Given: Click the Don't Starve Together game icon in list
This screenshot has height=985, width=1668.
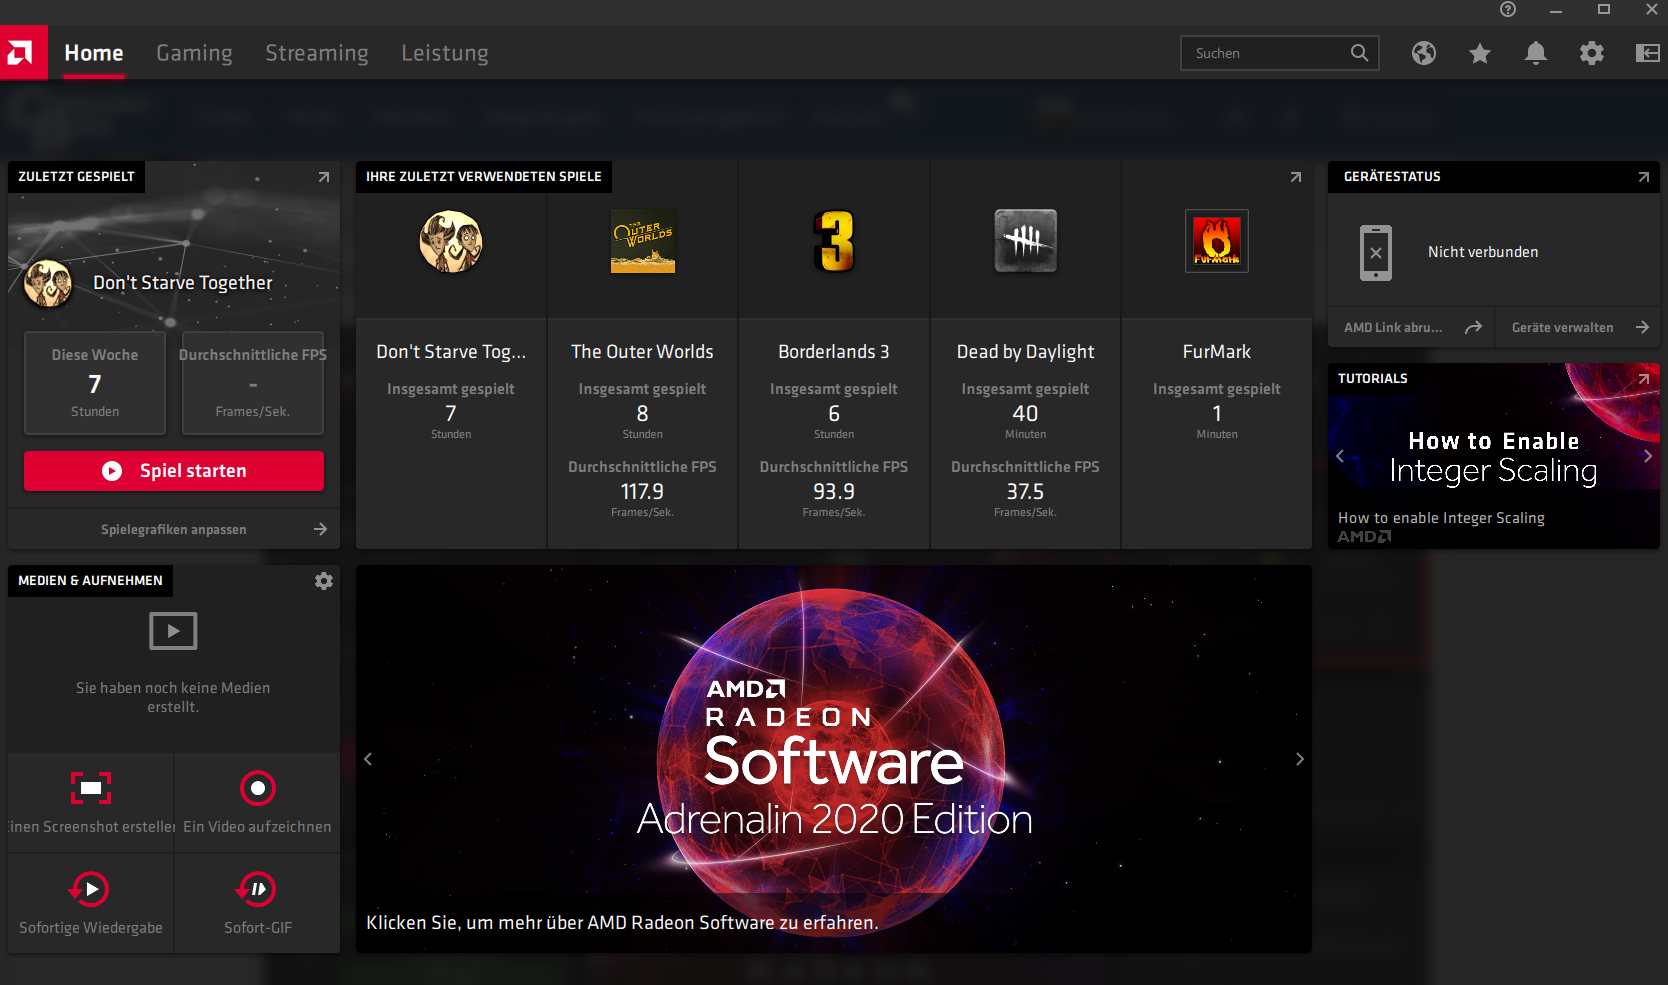Looking at the screenshot, I should point(451,241).
